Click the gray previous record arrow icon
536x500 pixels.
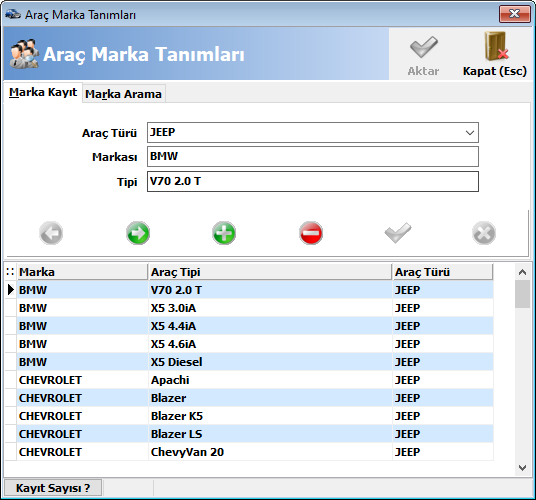coord(51,233)
